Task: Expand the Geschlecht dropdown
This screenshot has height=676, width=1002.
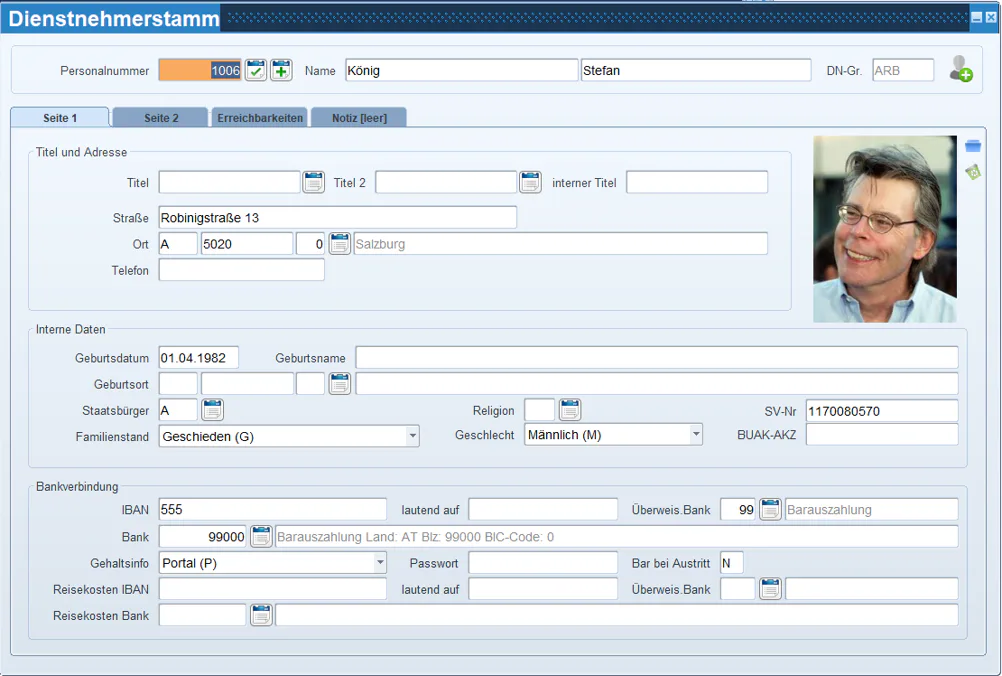Action: [696, 434]
